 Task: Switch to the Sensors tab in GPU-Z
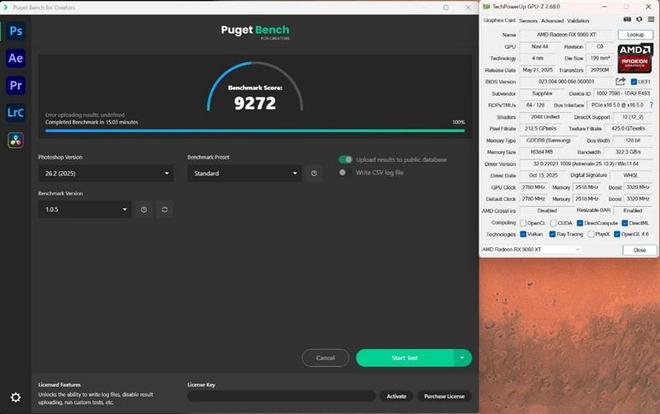tap(528, 20)
